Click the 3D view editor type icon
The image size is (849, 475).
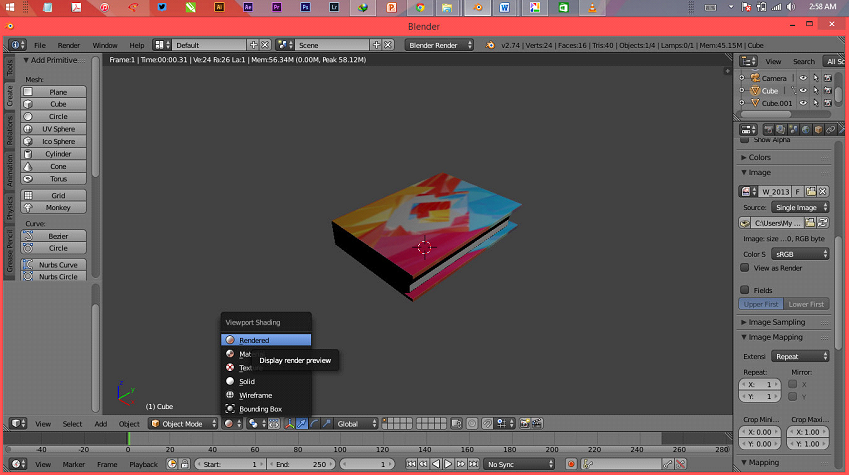pyautogui.click(x=18, y=424)
